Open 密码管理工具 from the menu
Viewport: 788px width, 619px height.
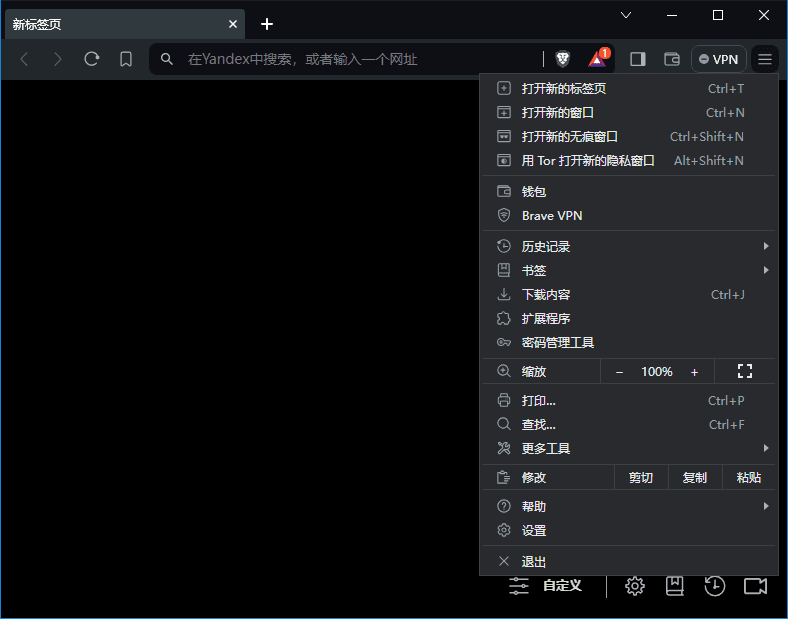558,342
